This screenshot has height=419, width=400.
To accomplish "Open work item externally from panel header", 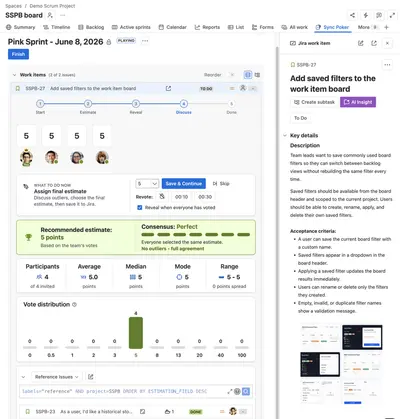I will click(x=374, y=43).
